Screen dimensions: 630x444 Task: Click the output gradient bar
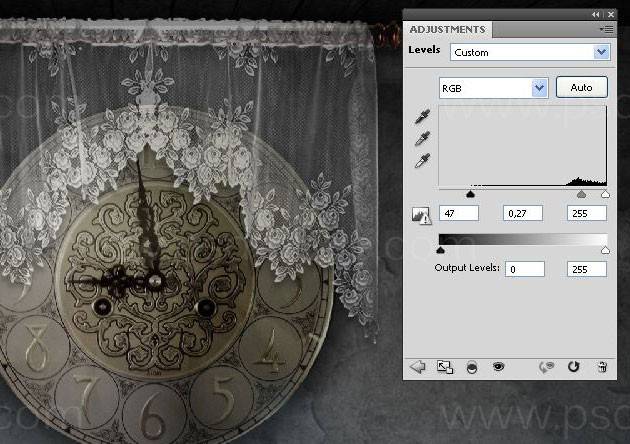523,239
